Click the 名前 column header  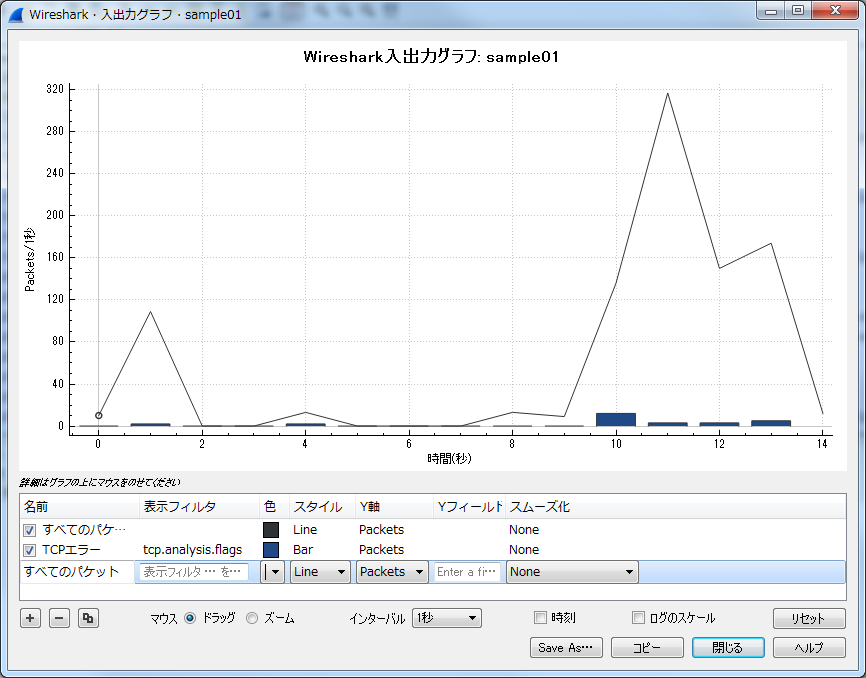click(x=80, y=506)
